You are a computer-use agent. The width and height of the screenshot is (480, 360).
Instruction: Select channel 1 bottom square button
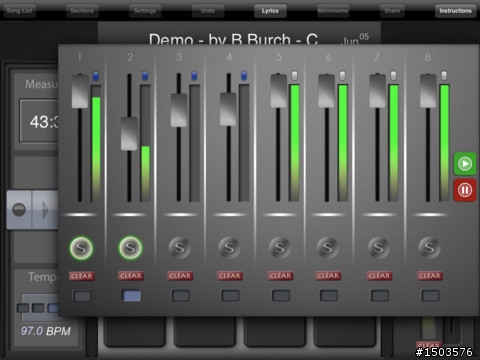coord(82,296)
